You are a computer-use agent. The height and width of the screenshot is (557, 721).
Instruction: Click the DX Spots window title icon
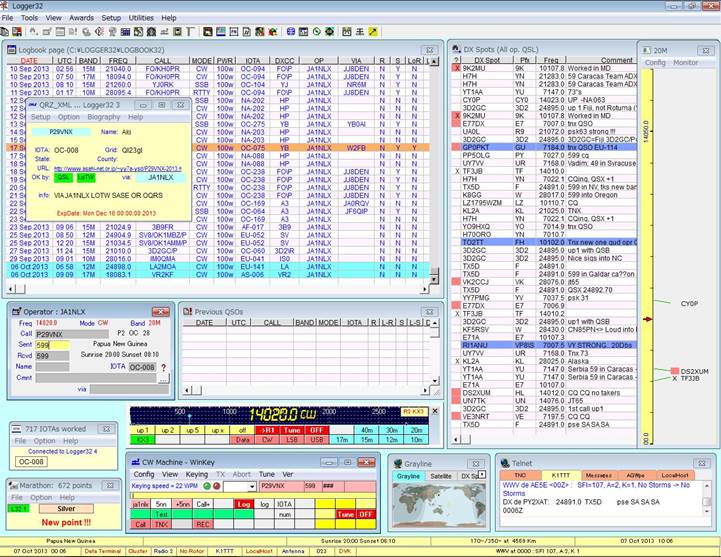point(456,49)
